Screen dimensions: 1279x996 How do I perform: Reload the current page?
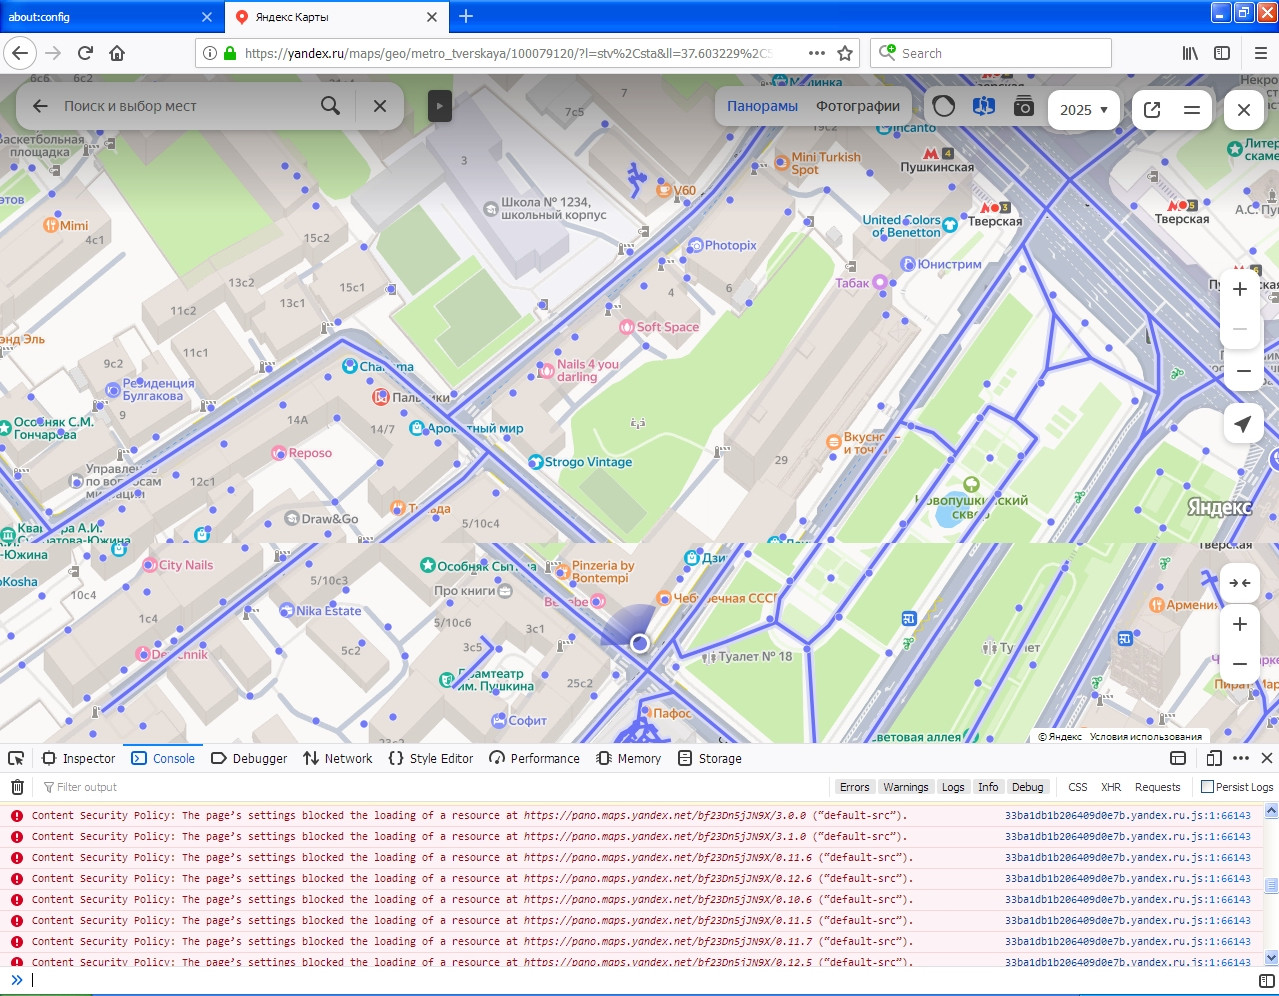85,53
